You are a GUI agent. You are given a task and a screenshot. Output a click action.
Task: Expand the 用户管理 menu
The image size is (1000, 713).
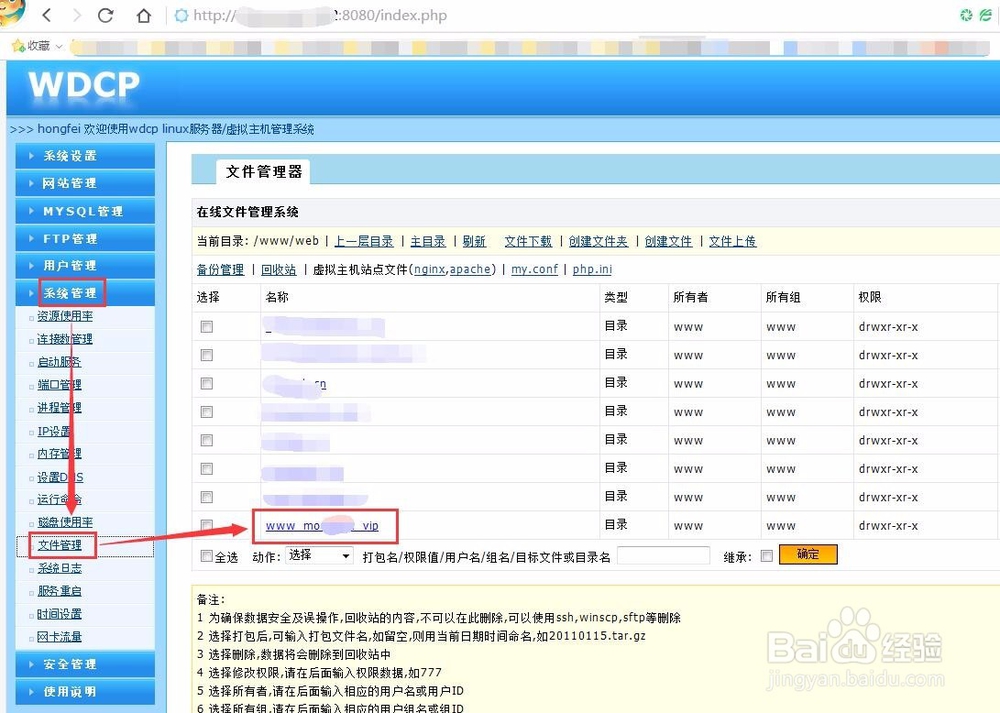point(85,265)
